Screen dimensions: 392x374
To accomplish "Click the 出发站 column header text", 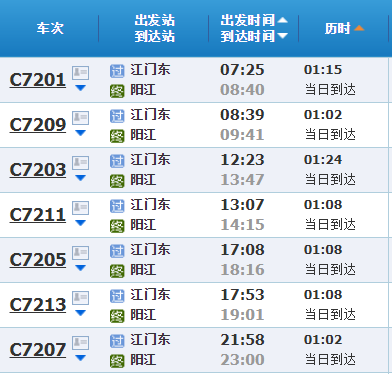I will [x=155, y=20].
